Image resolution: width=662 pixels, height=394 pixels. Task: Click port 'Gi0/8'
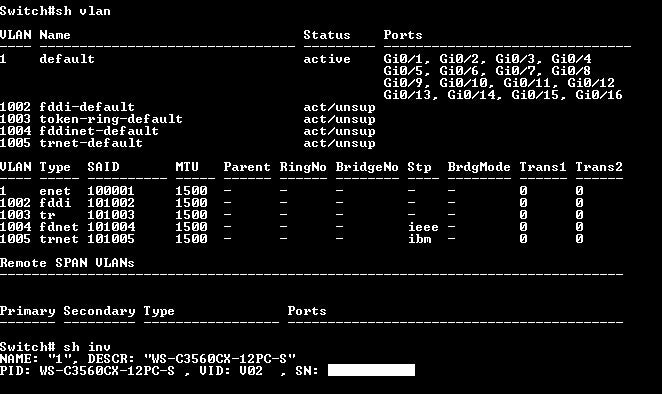click(571, 71)
